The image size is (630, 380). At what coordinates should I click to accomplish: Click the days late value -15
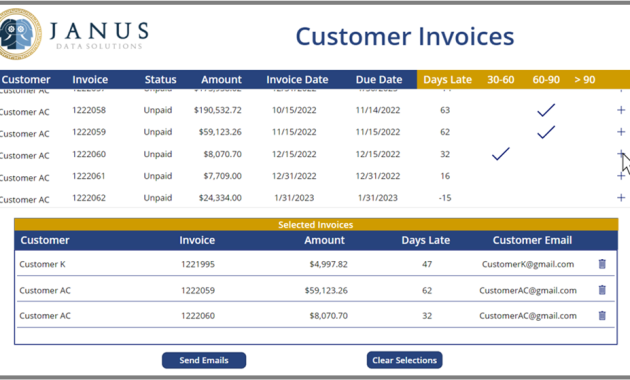[x=445, y=198]
